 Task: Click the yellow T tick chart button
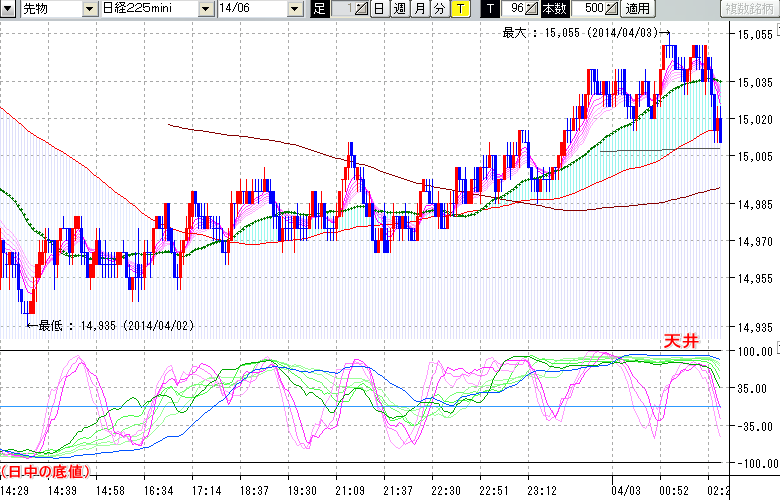[459, 9]
